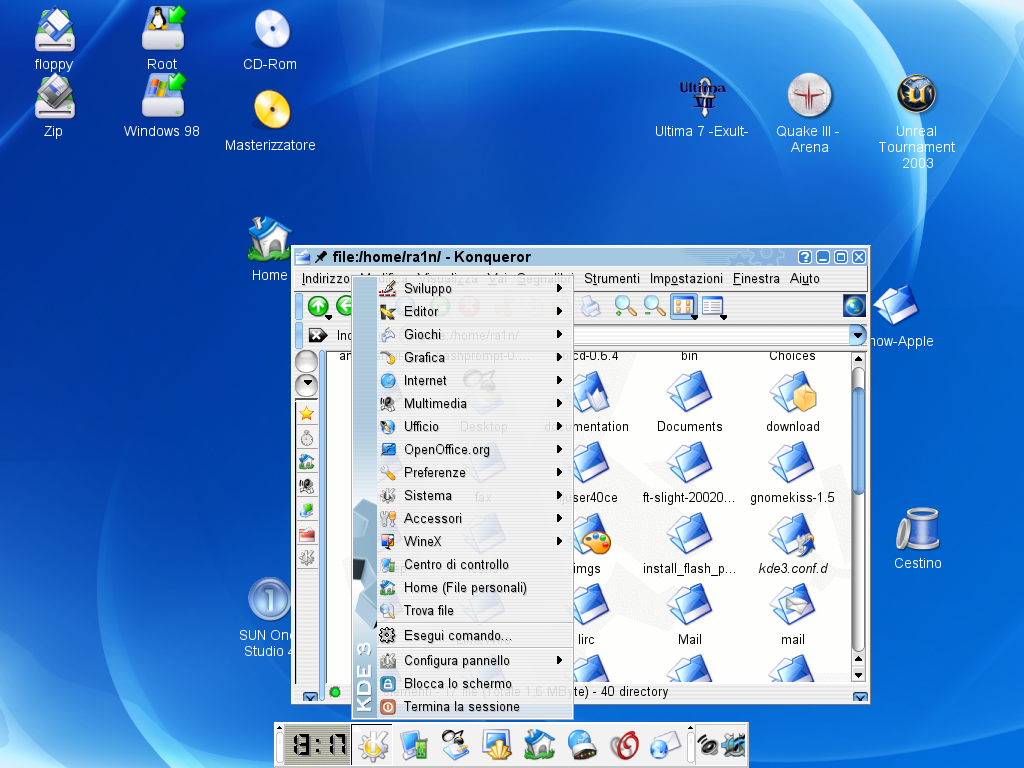The image size is (1024, 768).
Task: Open the Impostazioni menu
Action: [x=686, y=279]
